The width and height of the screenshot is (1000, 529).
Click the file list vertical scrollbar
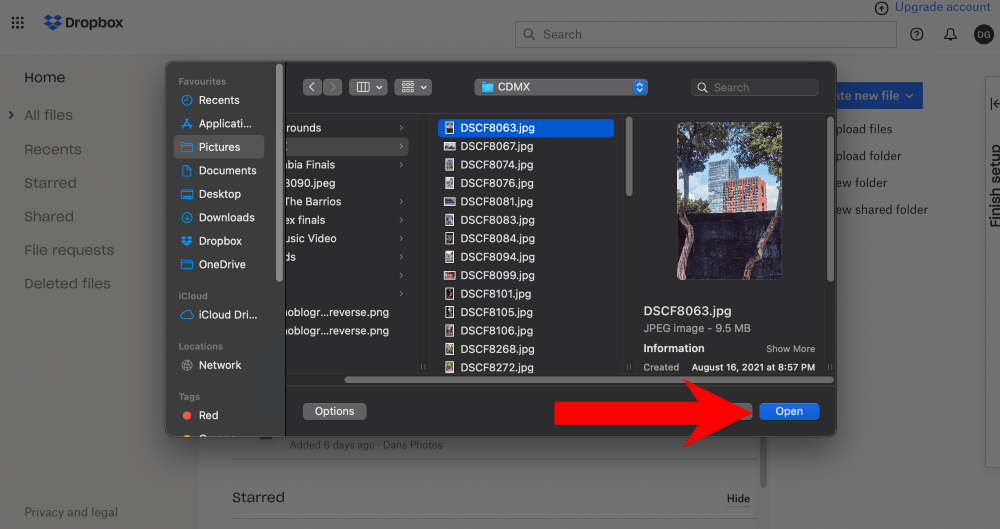(629, 156)
